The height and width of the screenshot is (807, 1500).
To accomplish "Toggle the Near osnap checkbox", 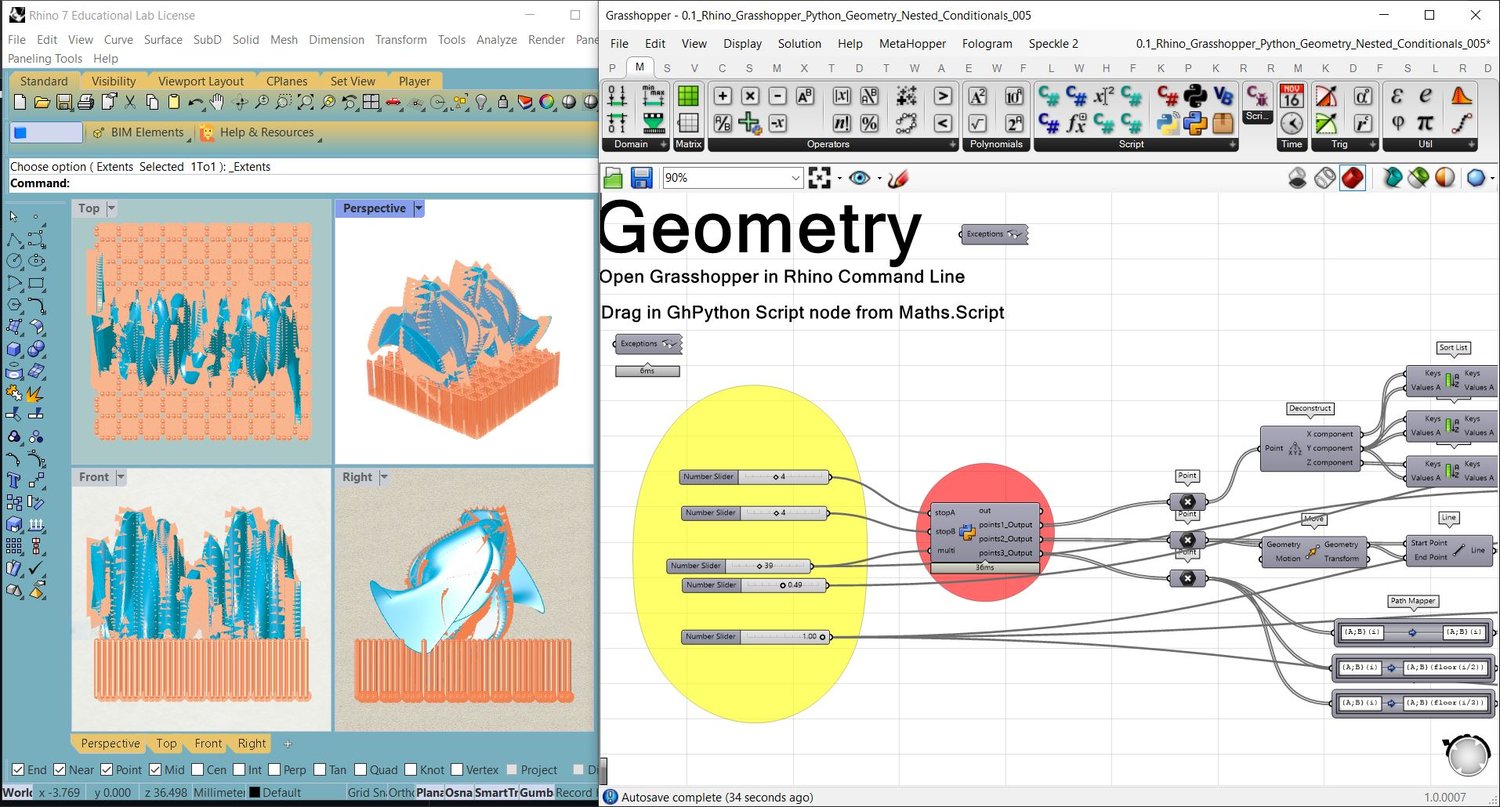I will pyautogui.click(x=59, y=770).
